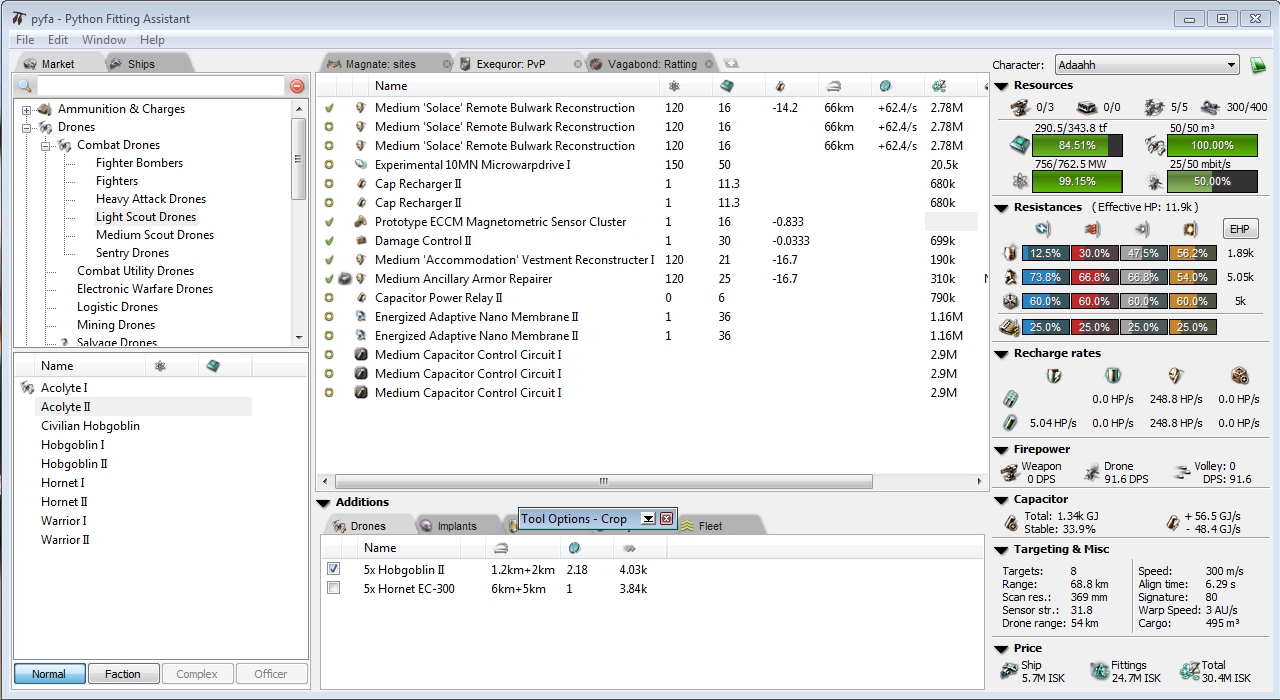Toggle the Normal meta filter button
The height and width of the screenshot is (700, 1280).
50,674
